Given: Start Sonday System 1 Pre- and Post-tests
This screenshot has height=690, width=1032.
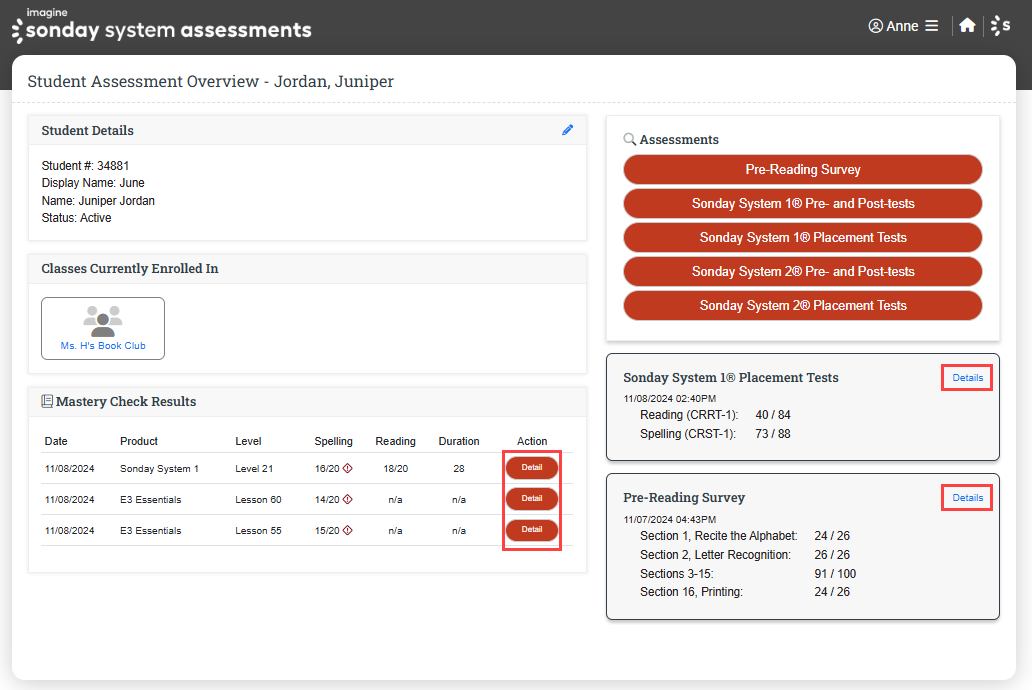Looking at the screenshot, I should coord(802,203).
